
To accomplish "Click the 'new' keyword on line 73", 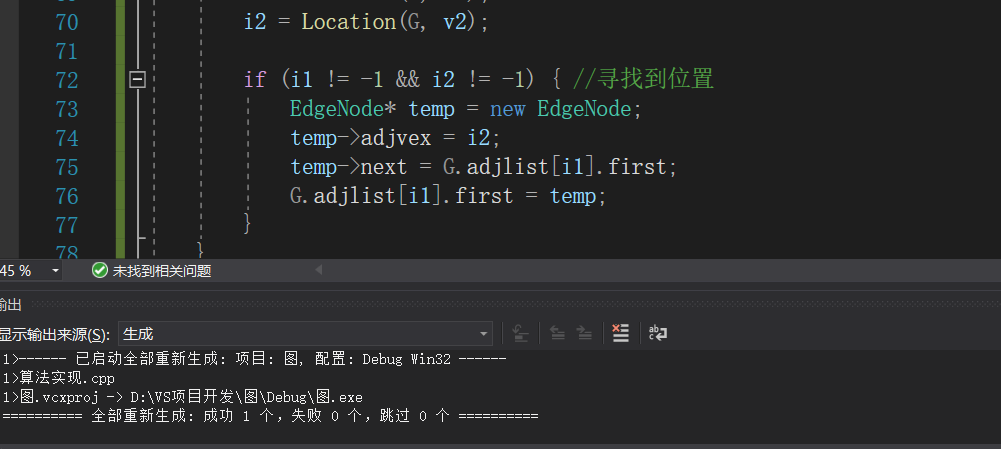I will pyautogui.click(x=508, y=109).
